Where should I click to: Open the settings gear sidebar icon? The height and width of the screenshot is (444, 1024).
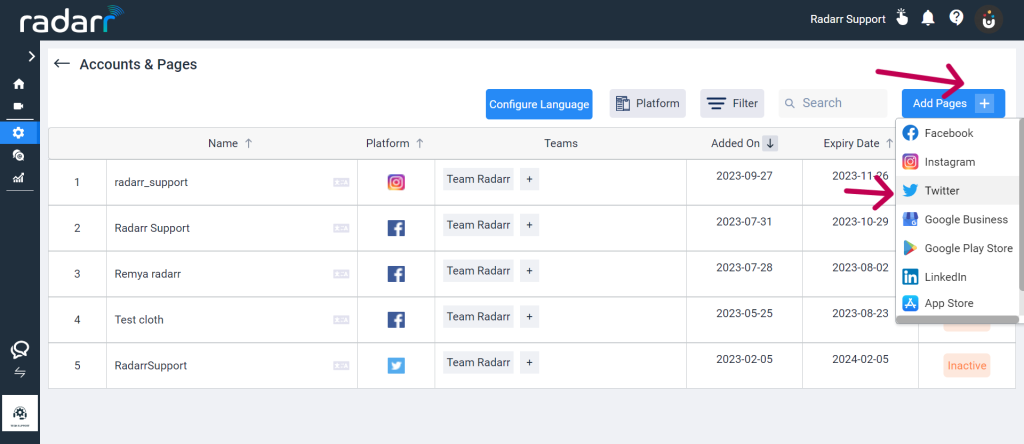coord(19,133)
